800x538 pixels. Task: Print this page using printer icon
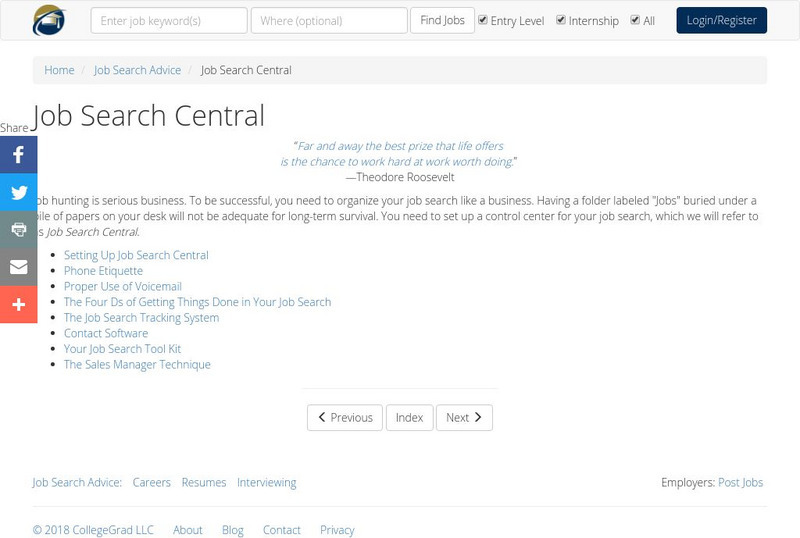18,230
